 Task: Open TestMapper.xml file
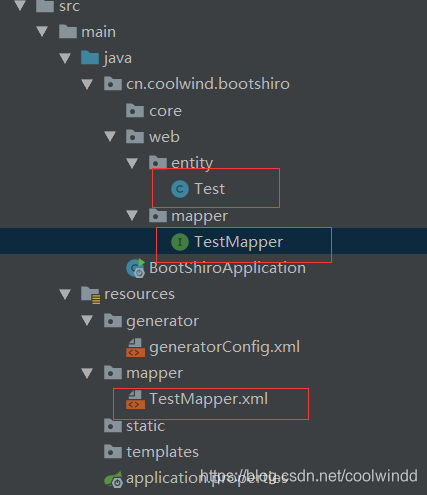[x=208, y=399]
